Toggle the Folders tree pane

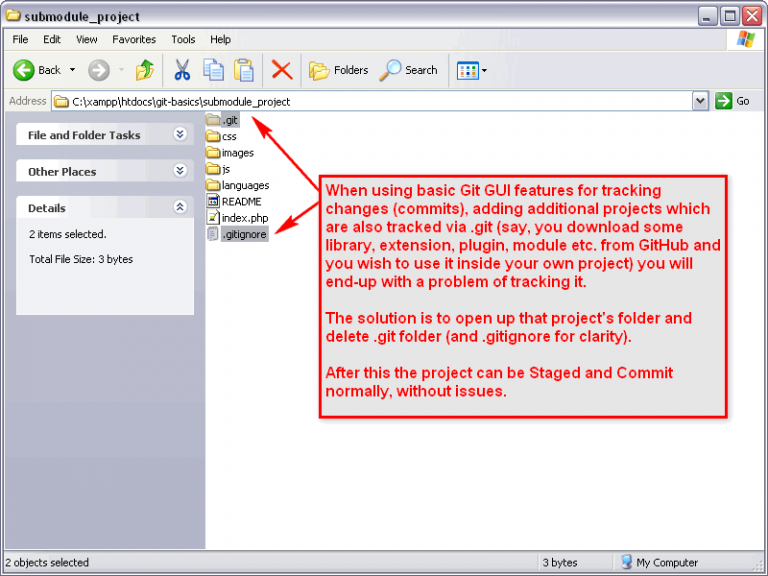[339, 70]
